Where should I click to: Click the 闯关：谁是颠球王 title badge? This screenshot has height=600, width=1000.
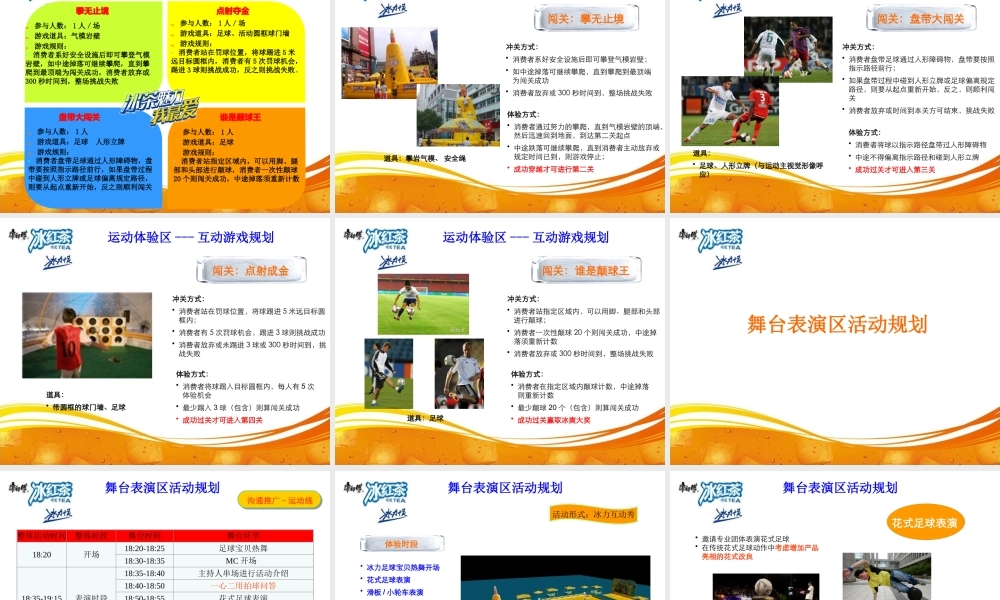pyautogui.click(x=585, y=270)
